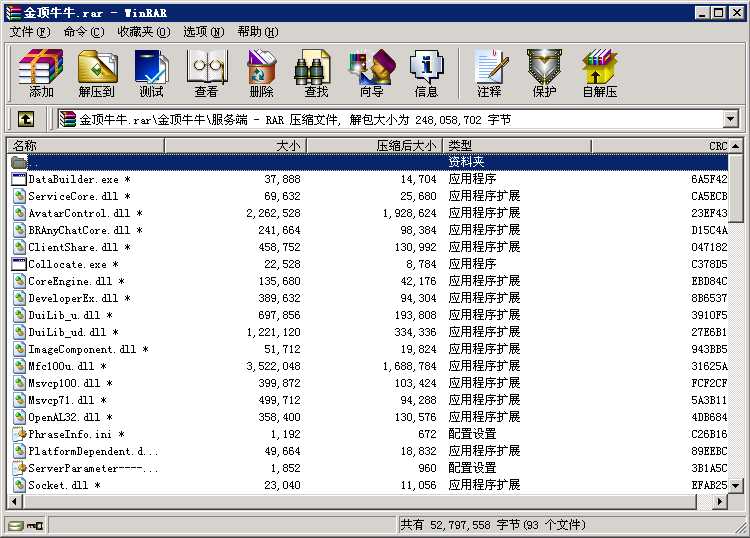Expand the archive path dropdown arrow
The height and width of the screenshot is (538, 750).
tap(730, 119)
